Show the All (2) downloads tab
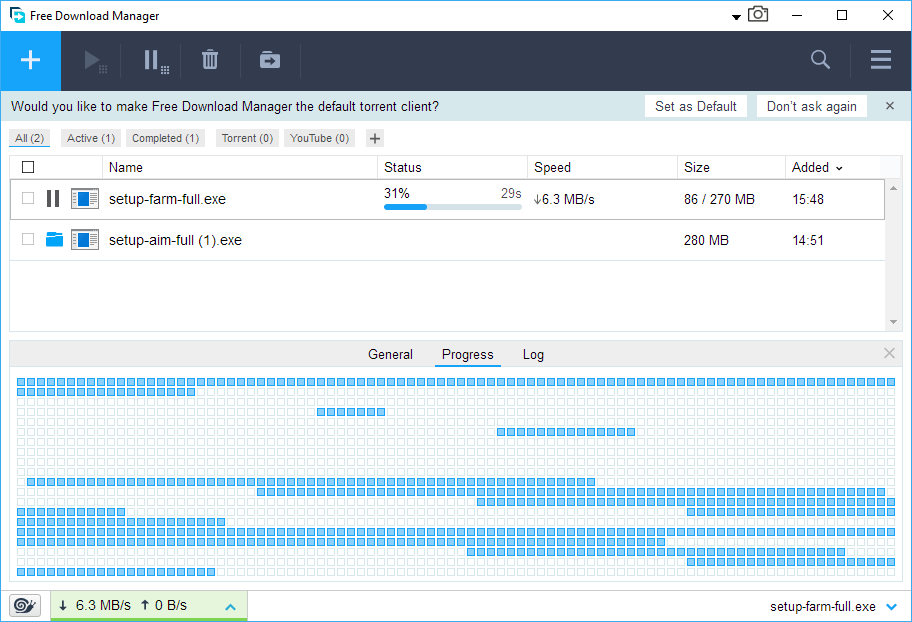The image size is (912, 622). pos(30,138)
